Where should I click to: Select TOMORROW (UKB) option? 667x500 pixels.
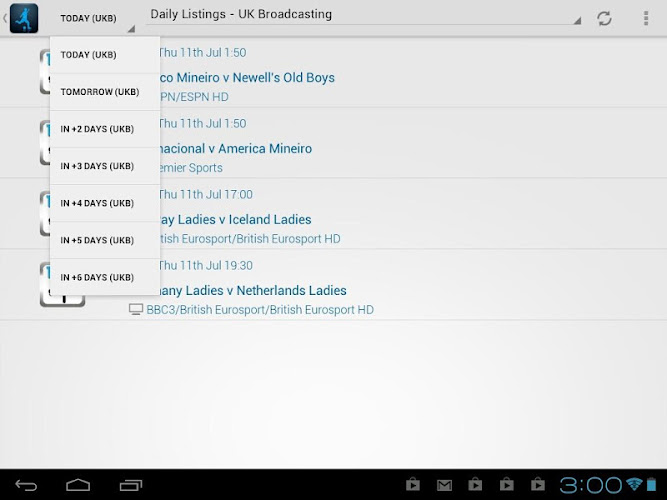pyautogui.click(x=105, y=92)
